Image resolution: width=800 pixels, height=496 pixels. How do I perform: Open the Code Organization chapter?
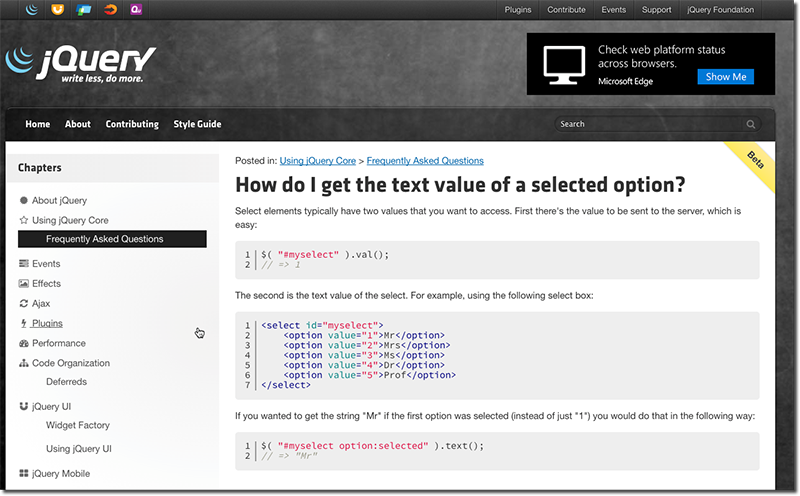click(70, 363)
